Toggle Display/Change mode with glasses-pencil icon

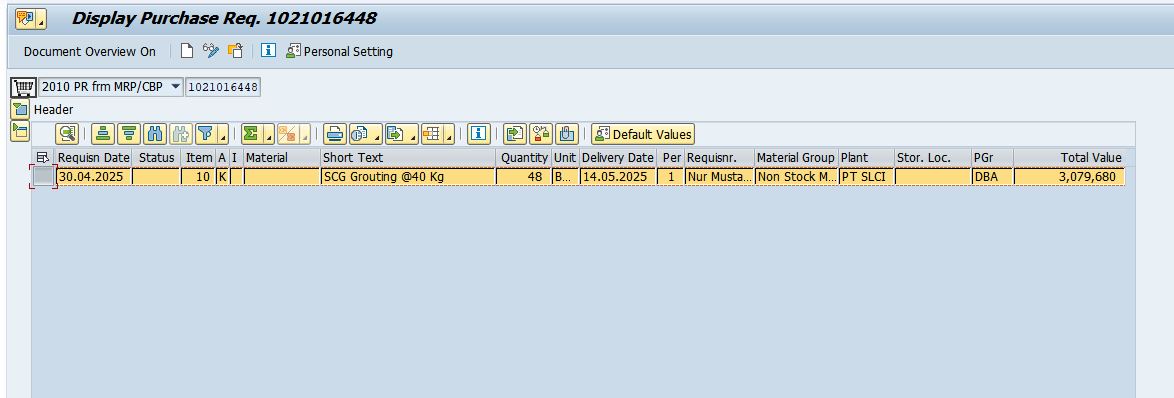coord(211,51)
